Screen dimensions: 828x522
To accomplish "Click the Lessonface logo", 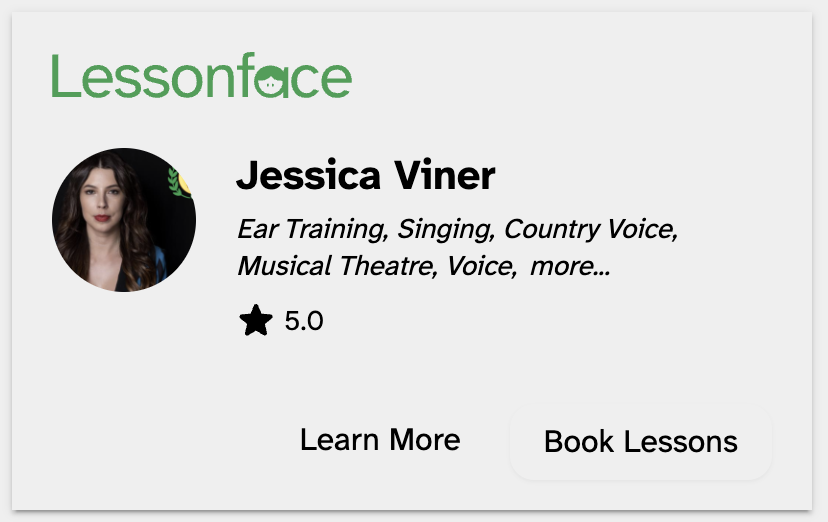I will [201, 77].
